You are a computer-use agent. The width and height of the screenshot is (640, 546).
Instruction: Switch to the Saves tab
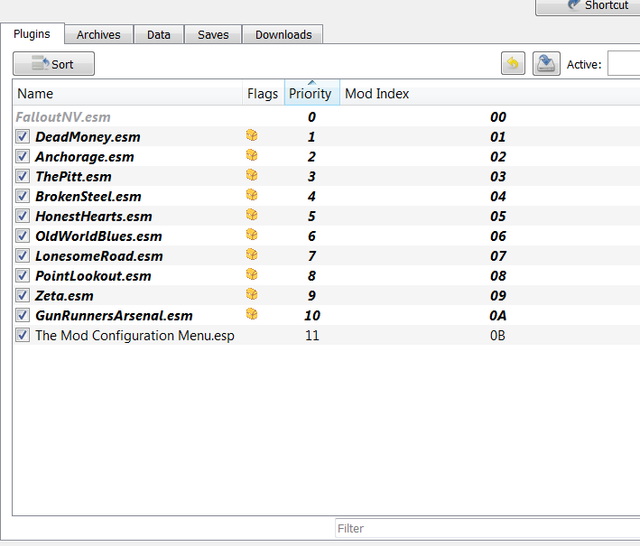coord(213,35)
